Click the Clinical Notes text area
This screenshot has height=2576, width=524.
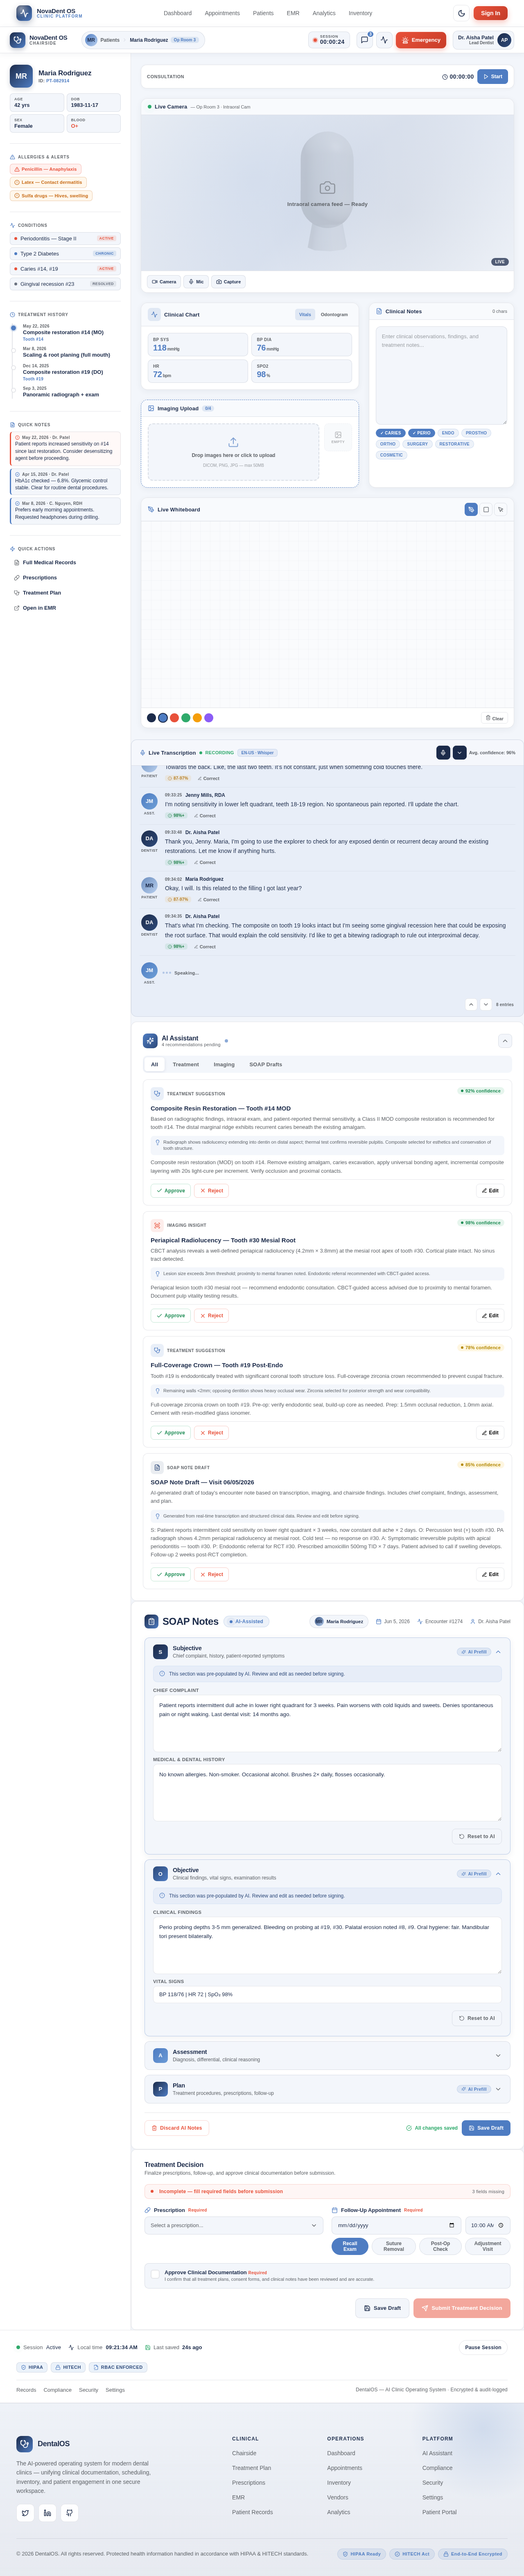[x=441, y=375]
